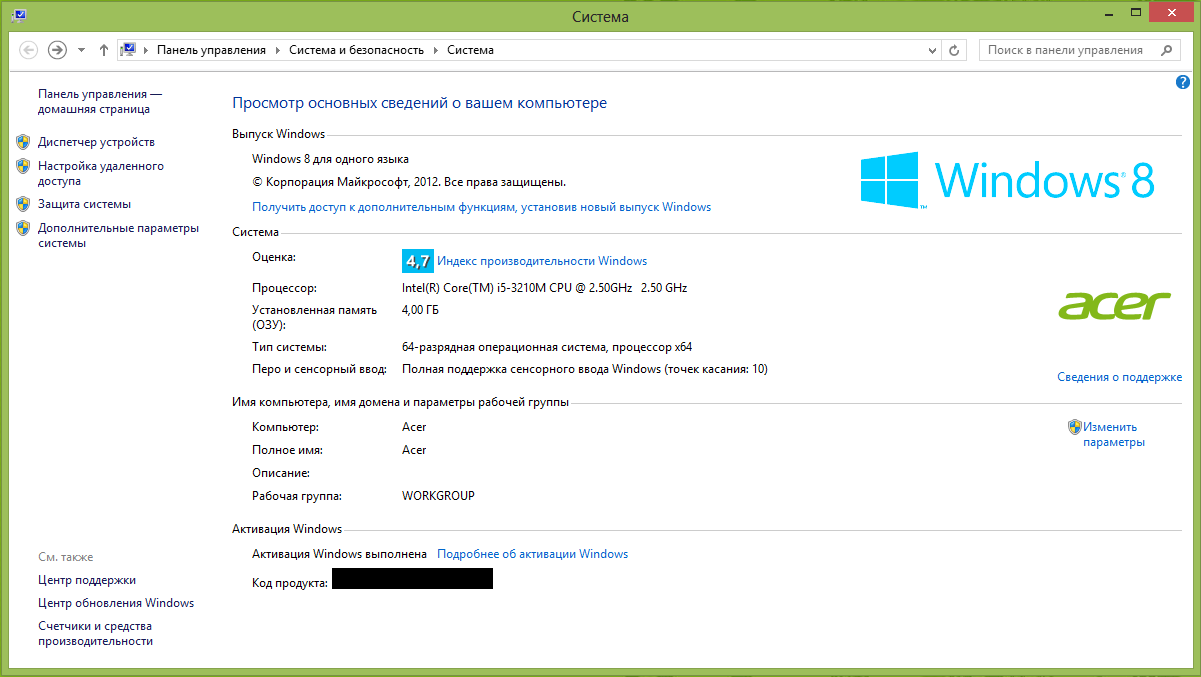Expand the address bar history dropdown

(x=930, y=50)
